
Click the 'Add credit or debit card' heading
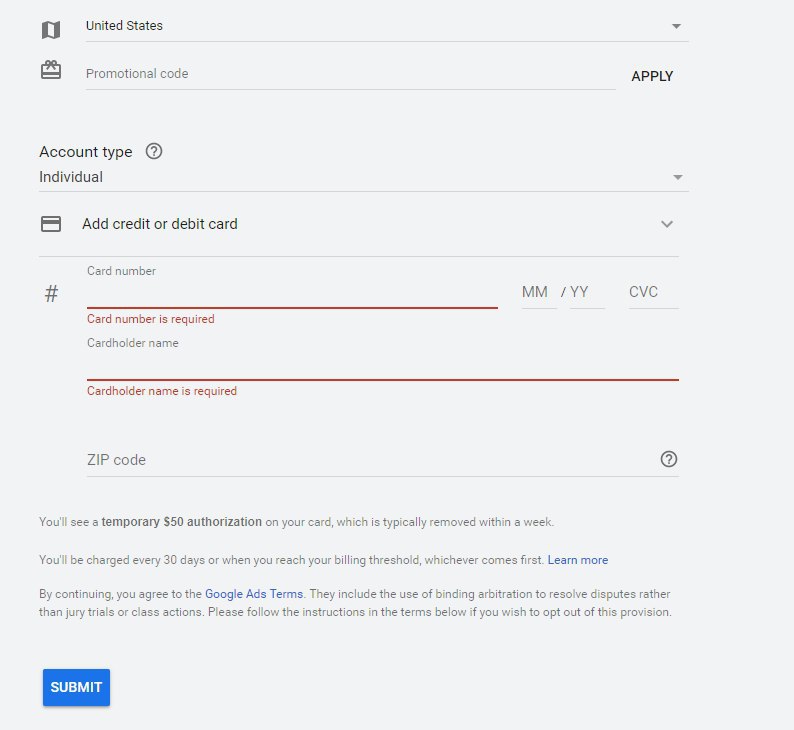(x=160, y=224)
